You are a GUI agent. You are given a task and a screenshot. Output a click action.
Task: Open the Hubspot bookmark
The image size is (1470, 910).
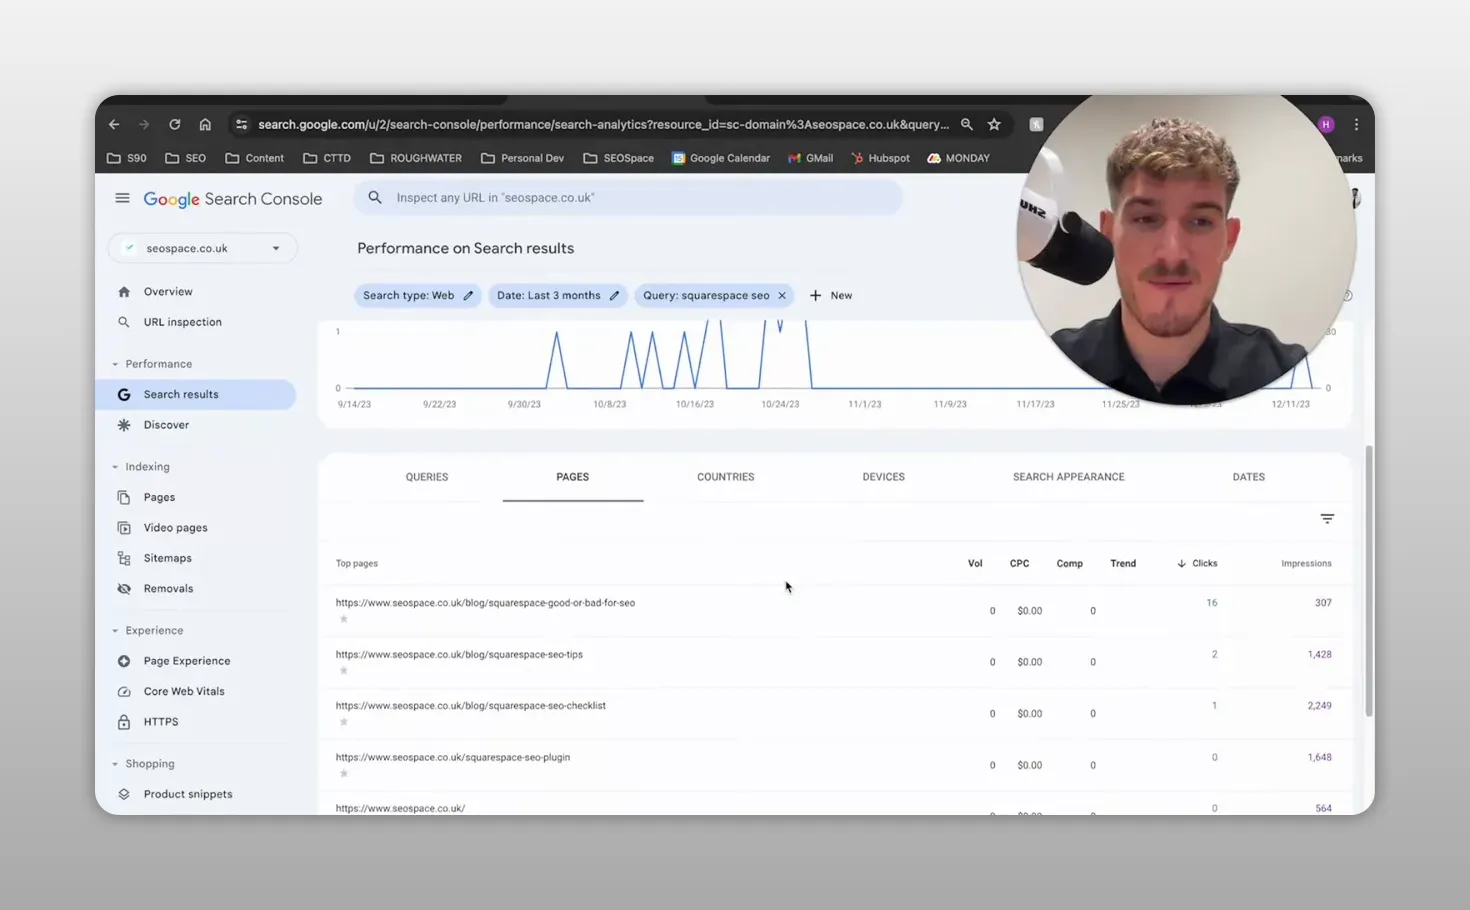point(880,158)
